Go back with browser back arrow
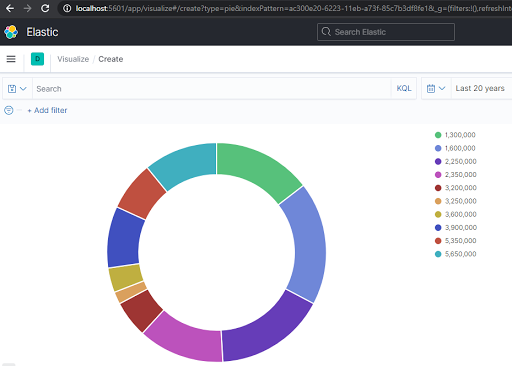 [x=10, y=8]
